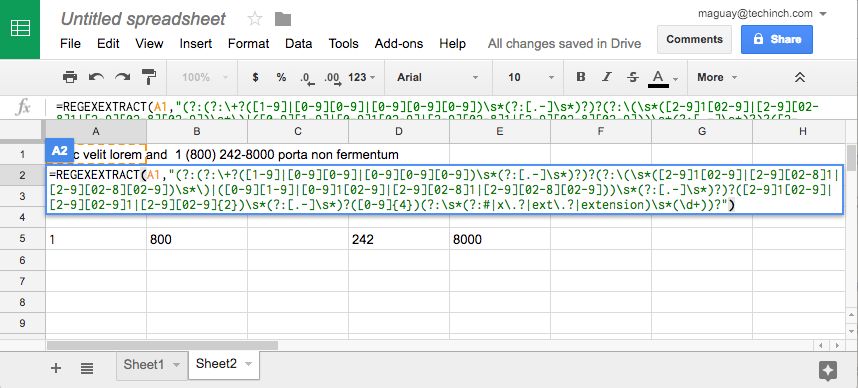Select the cell containing 800
Screen dimensions: 858x388
point(197,239)
